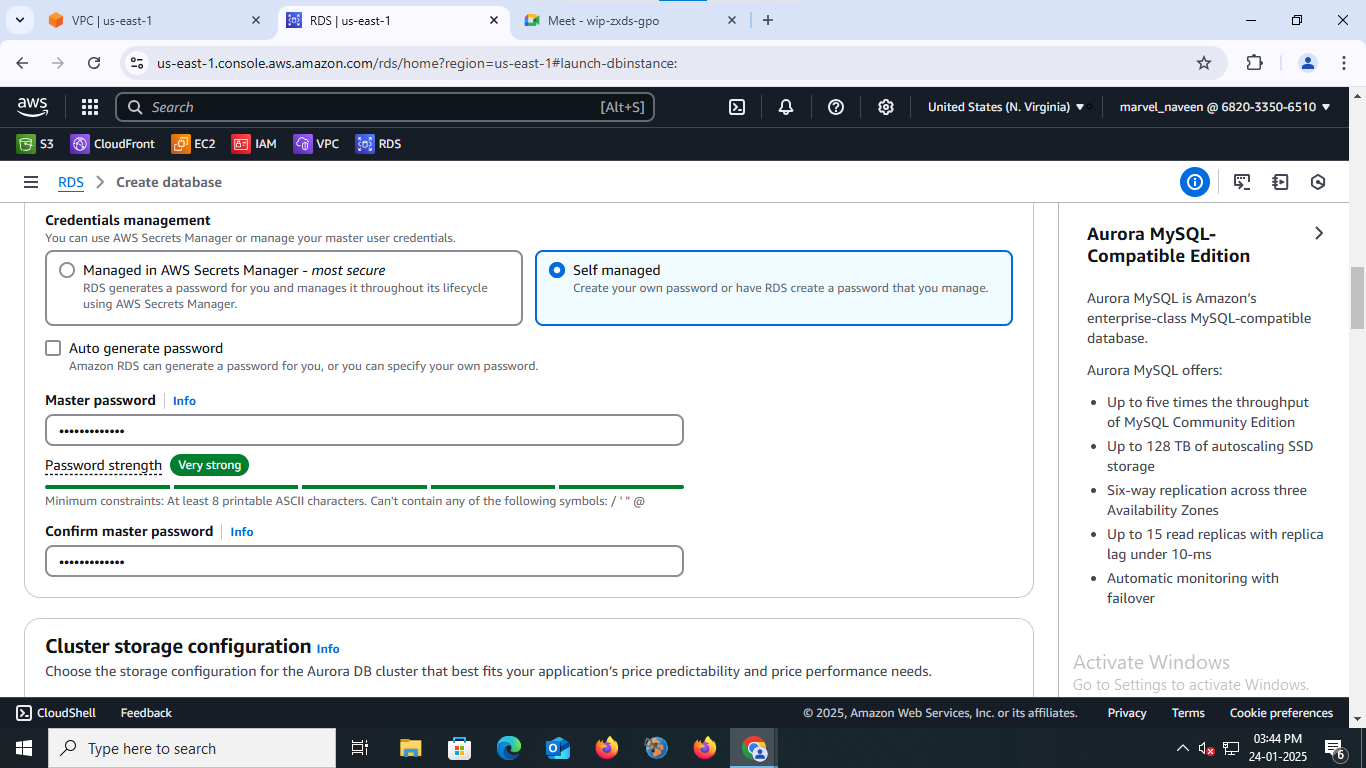Select the Self managed credentials option

click(x=557, y=270)
